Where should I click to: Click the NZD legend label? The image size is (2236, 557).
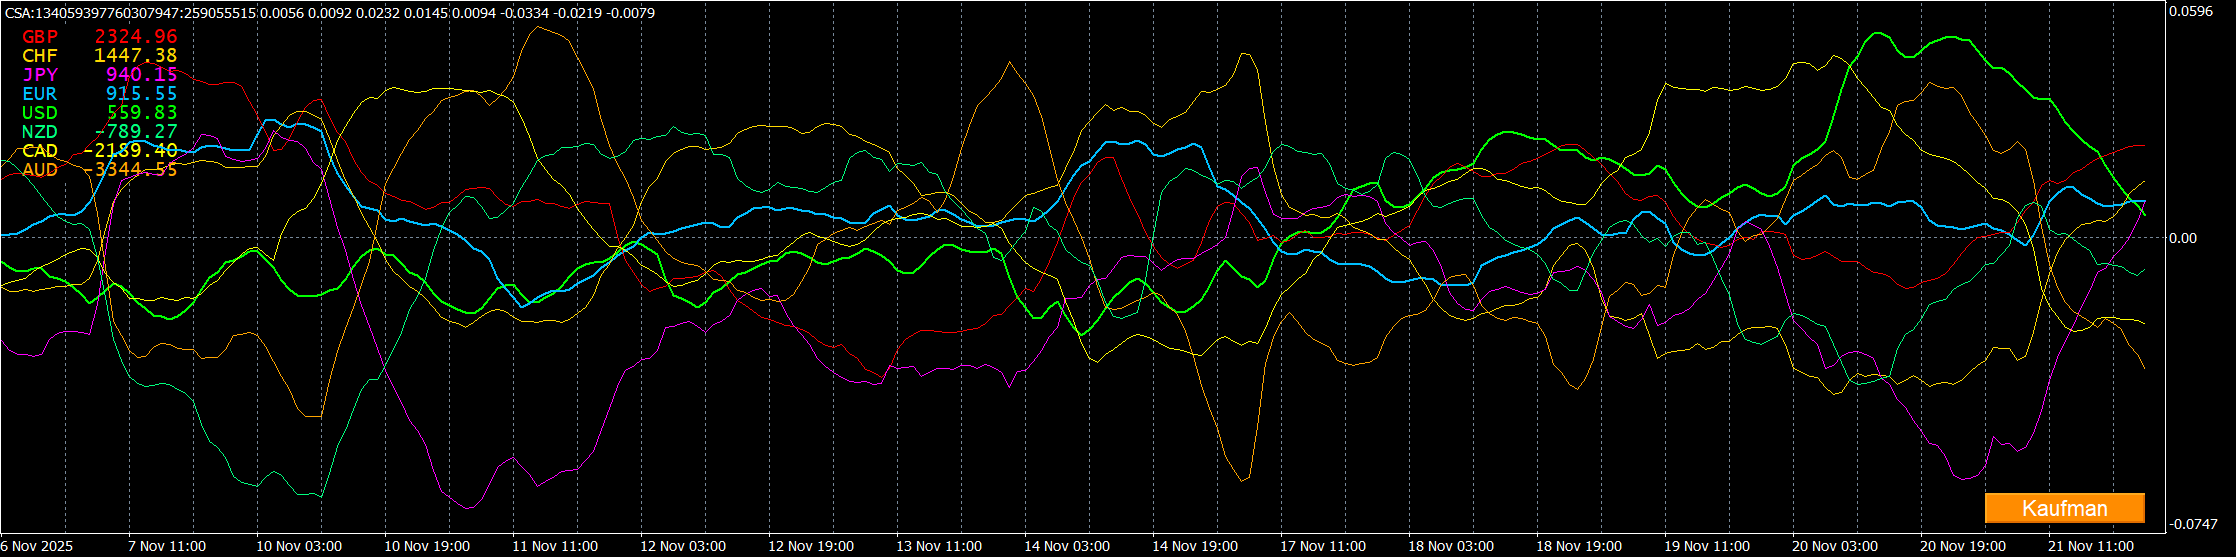[x=40, y=132]
